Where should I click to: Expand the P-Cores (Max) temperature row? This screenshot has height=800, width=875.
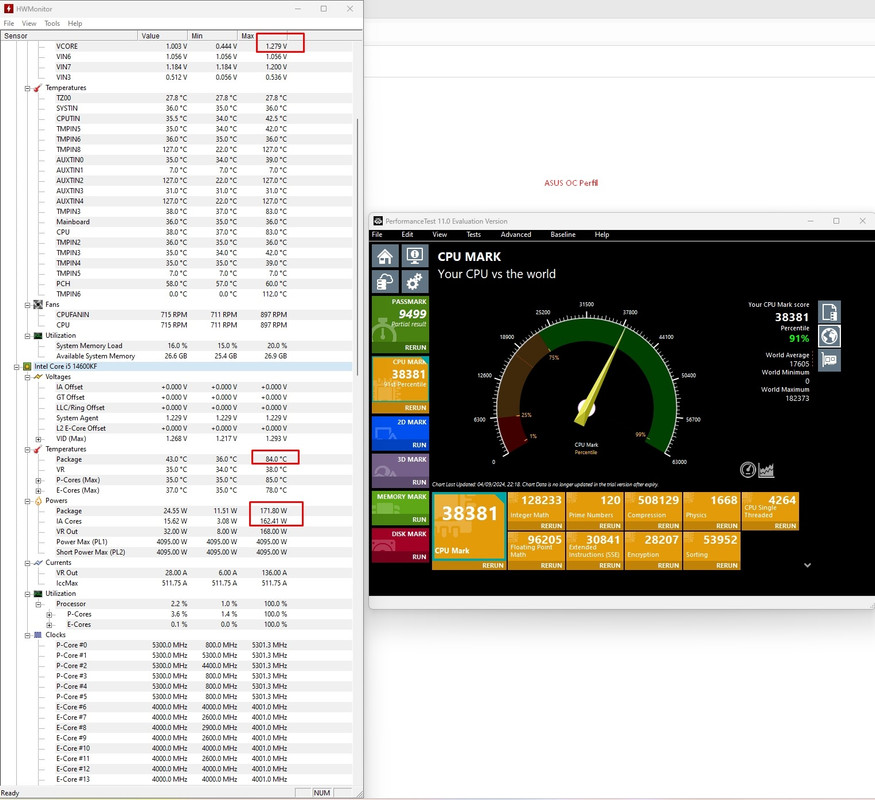(39, 480)
